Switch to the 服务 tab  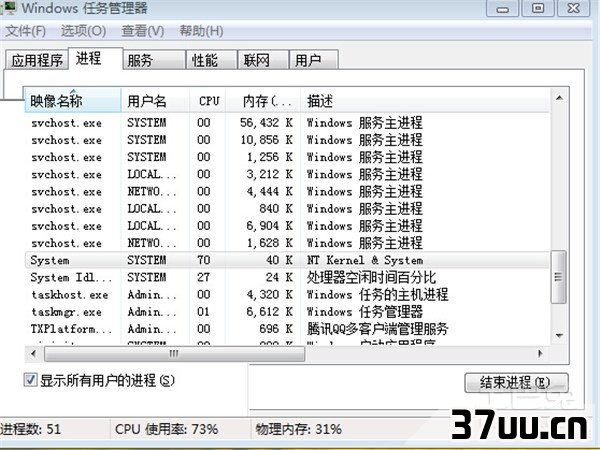coord(154,60)
